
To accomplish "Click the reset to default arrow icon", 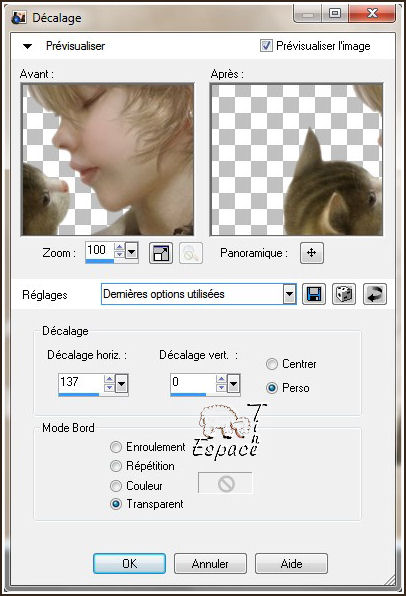I will pyautogui.click(x=374, y=294).
